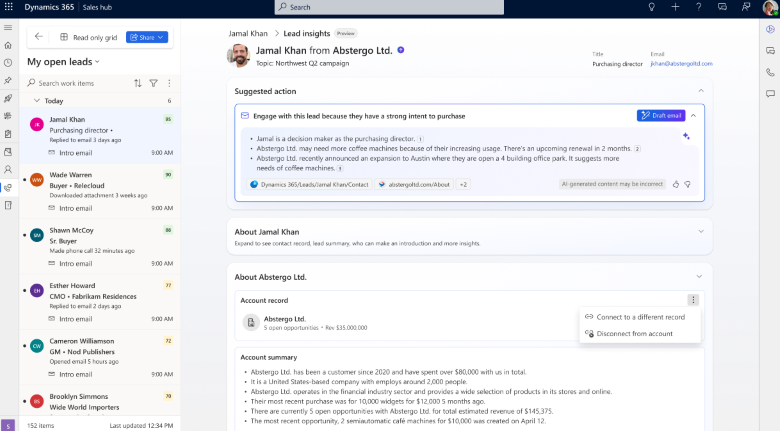Viewport: 780px width, 431px height.
Task: Open Copilot icon in right rail
Action: coord(770,29)
